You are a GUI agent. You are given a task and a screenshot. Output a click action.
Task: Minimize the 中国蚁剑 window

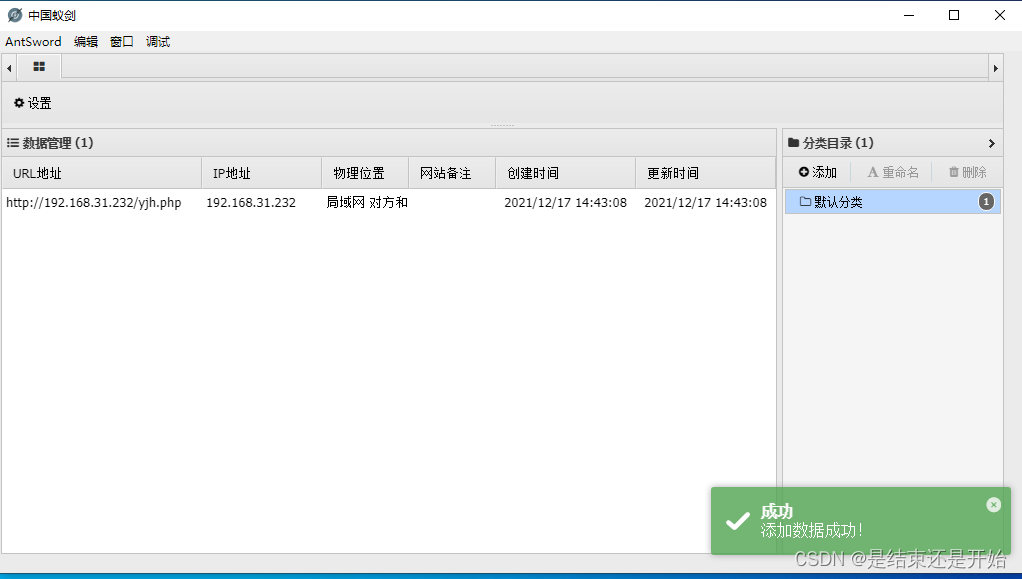909,15
